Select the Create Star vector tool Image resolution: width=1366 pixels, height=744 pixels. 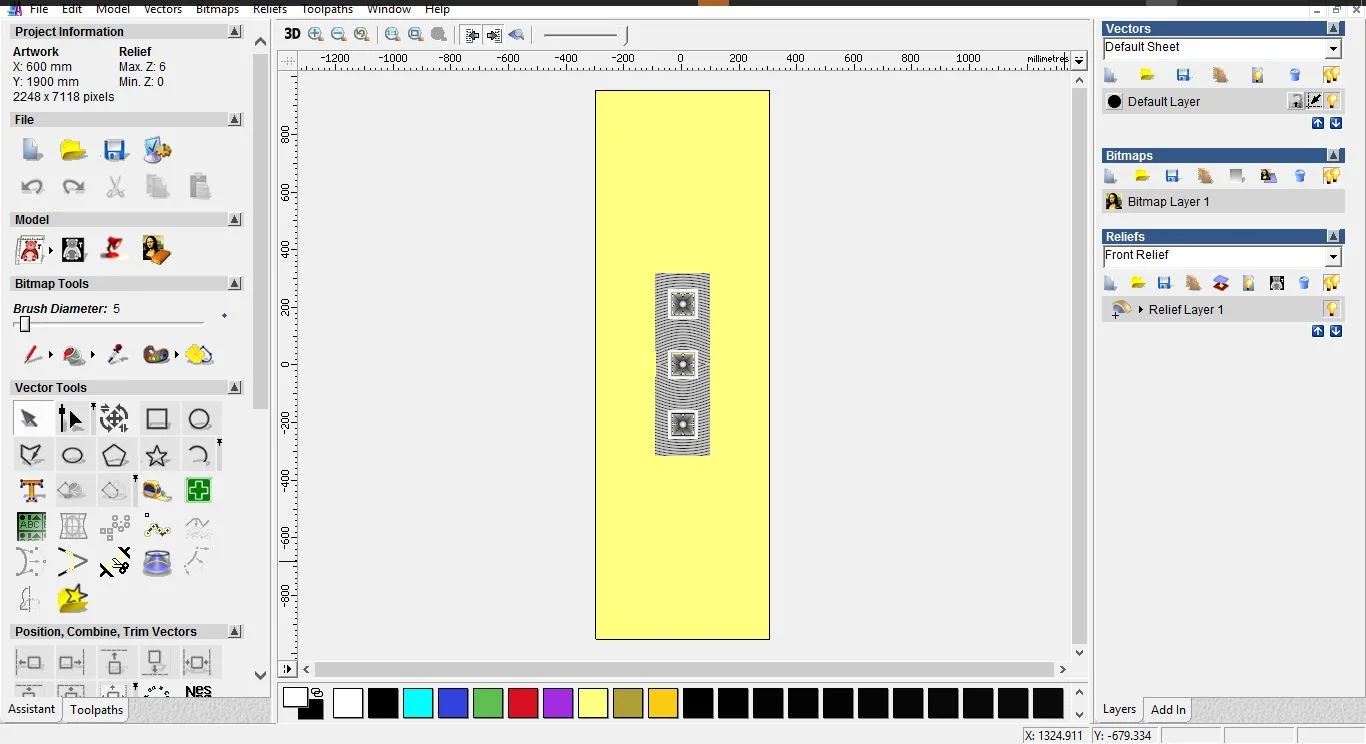coord(157,456)
